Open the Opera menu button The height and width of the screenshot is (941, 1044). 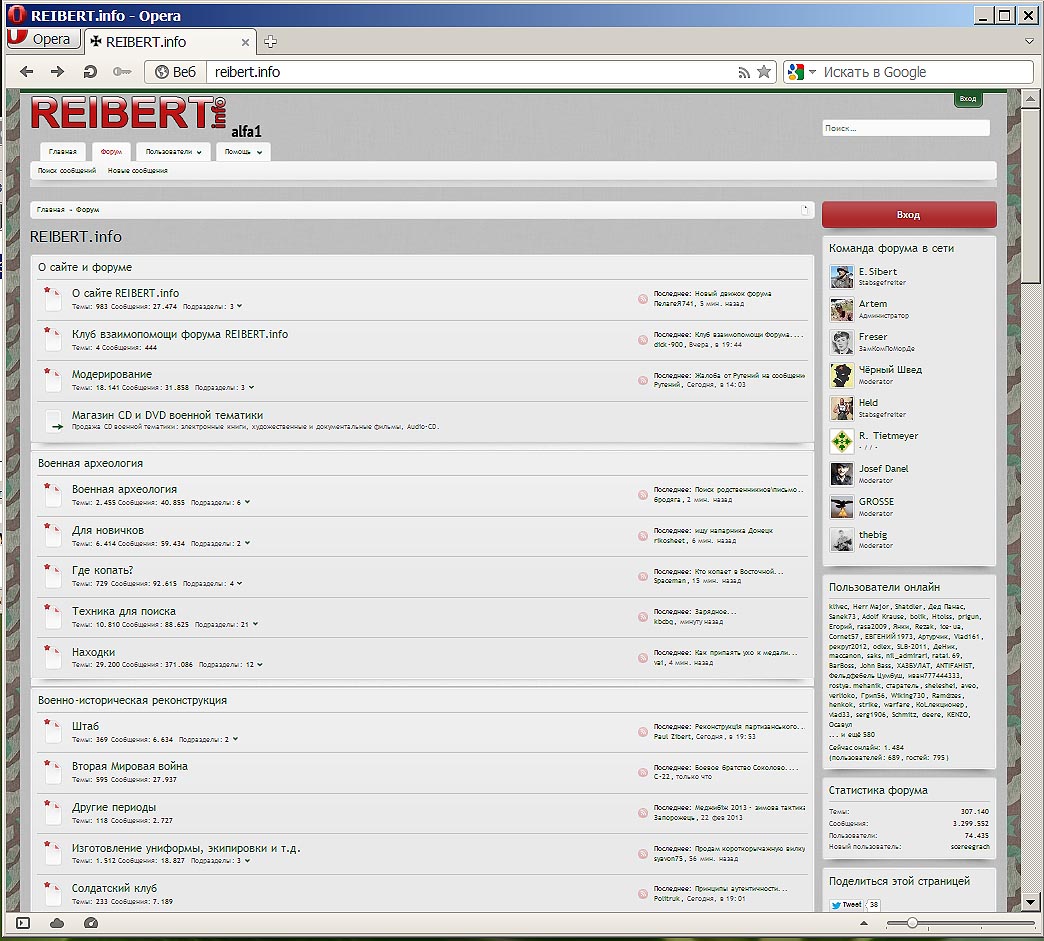pyautogui.click(x=44, y=39)
